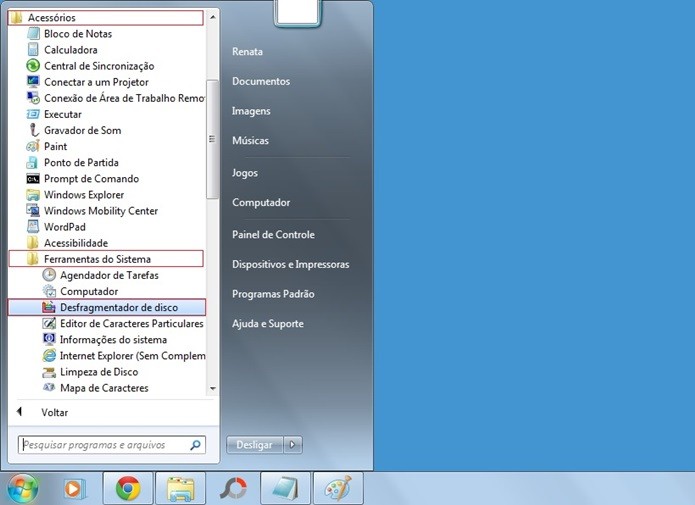Open Músicas from the right pane

point(250,141)
